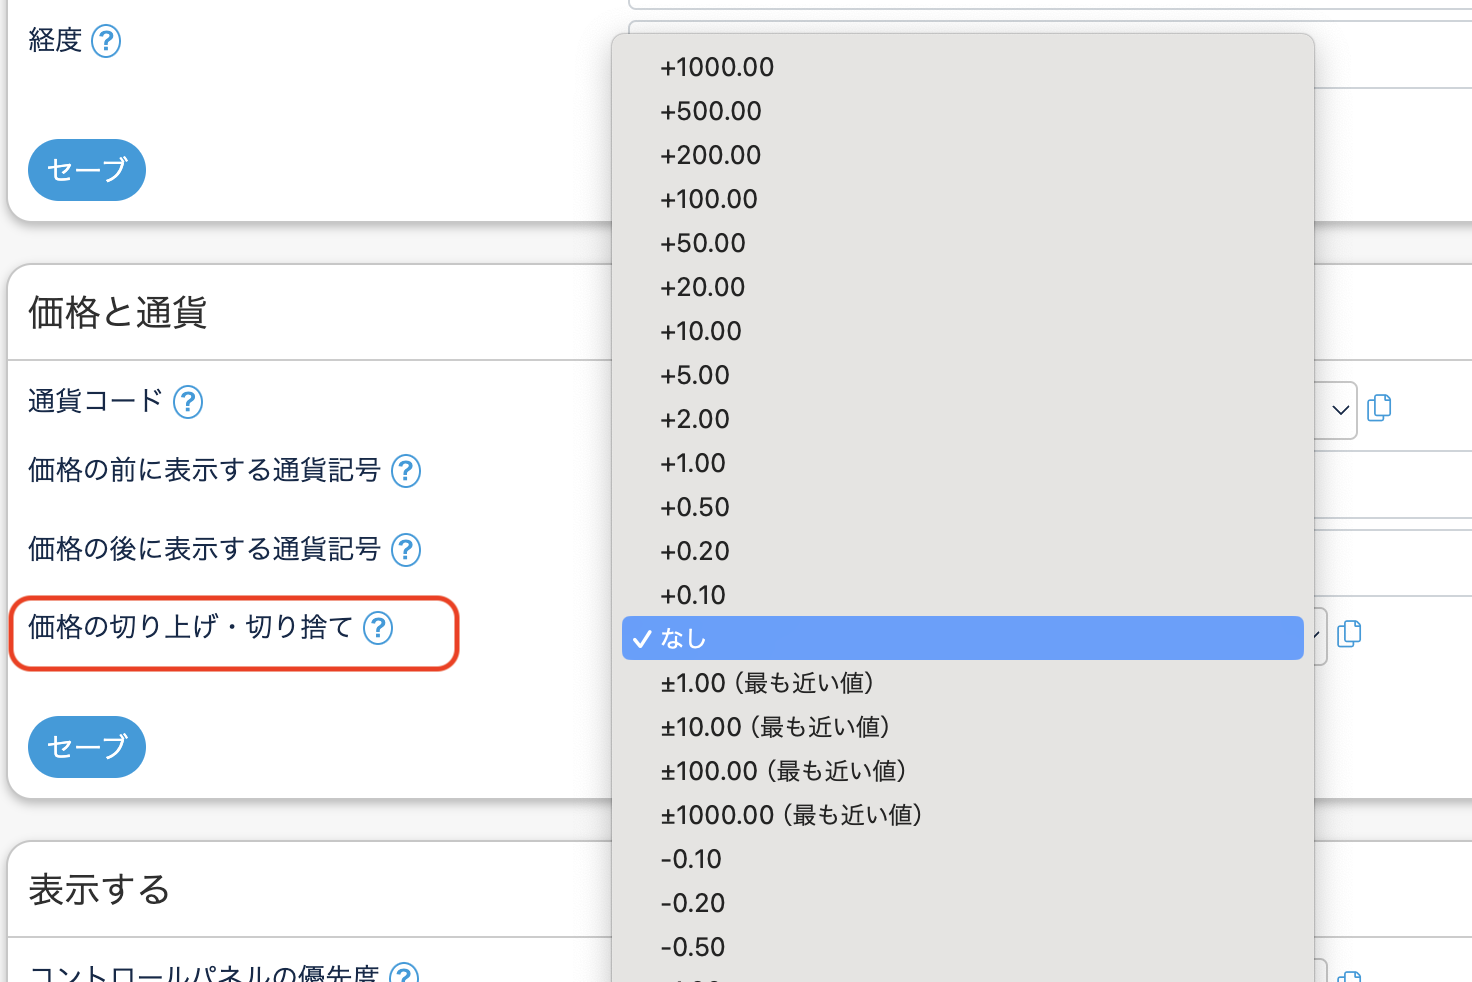This screenshot has height=982, width=1472.
Task: Select +0.10 in the dropdown list
Action: point(693,595)
